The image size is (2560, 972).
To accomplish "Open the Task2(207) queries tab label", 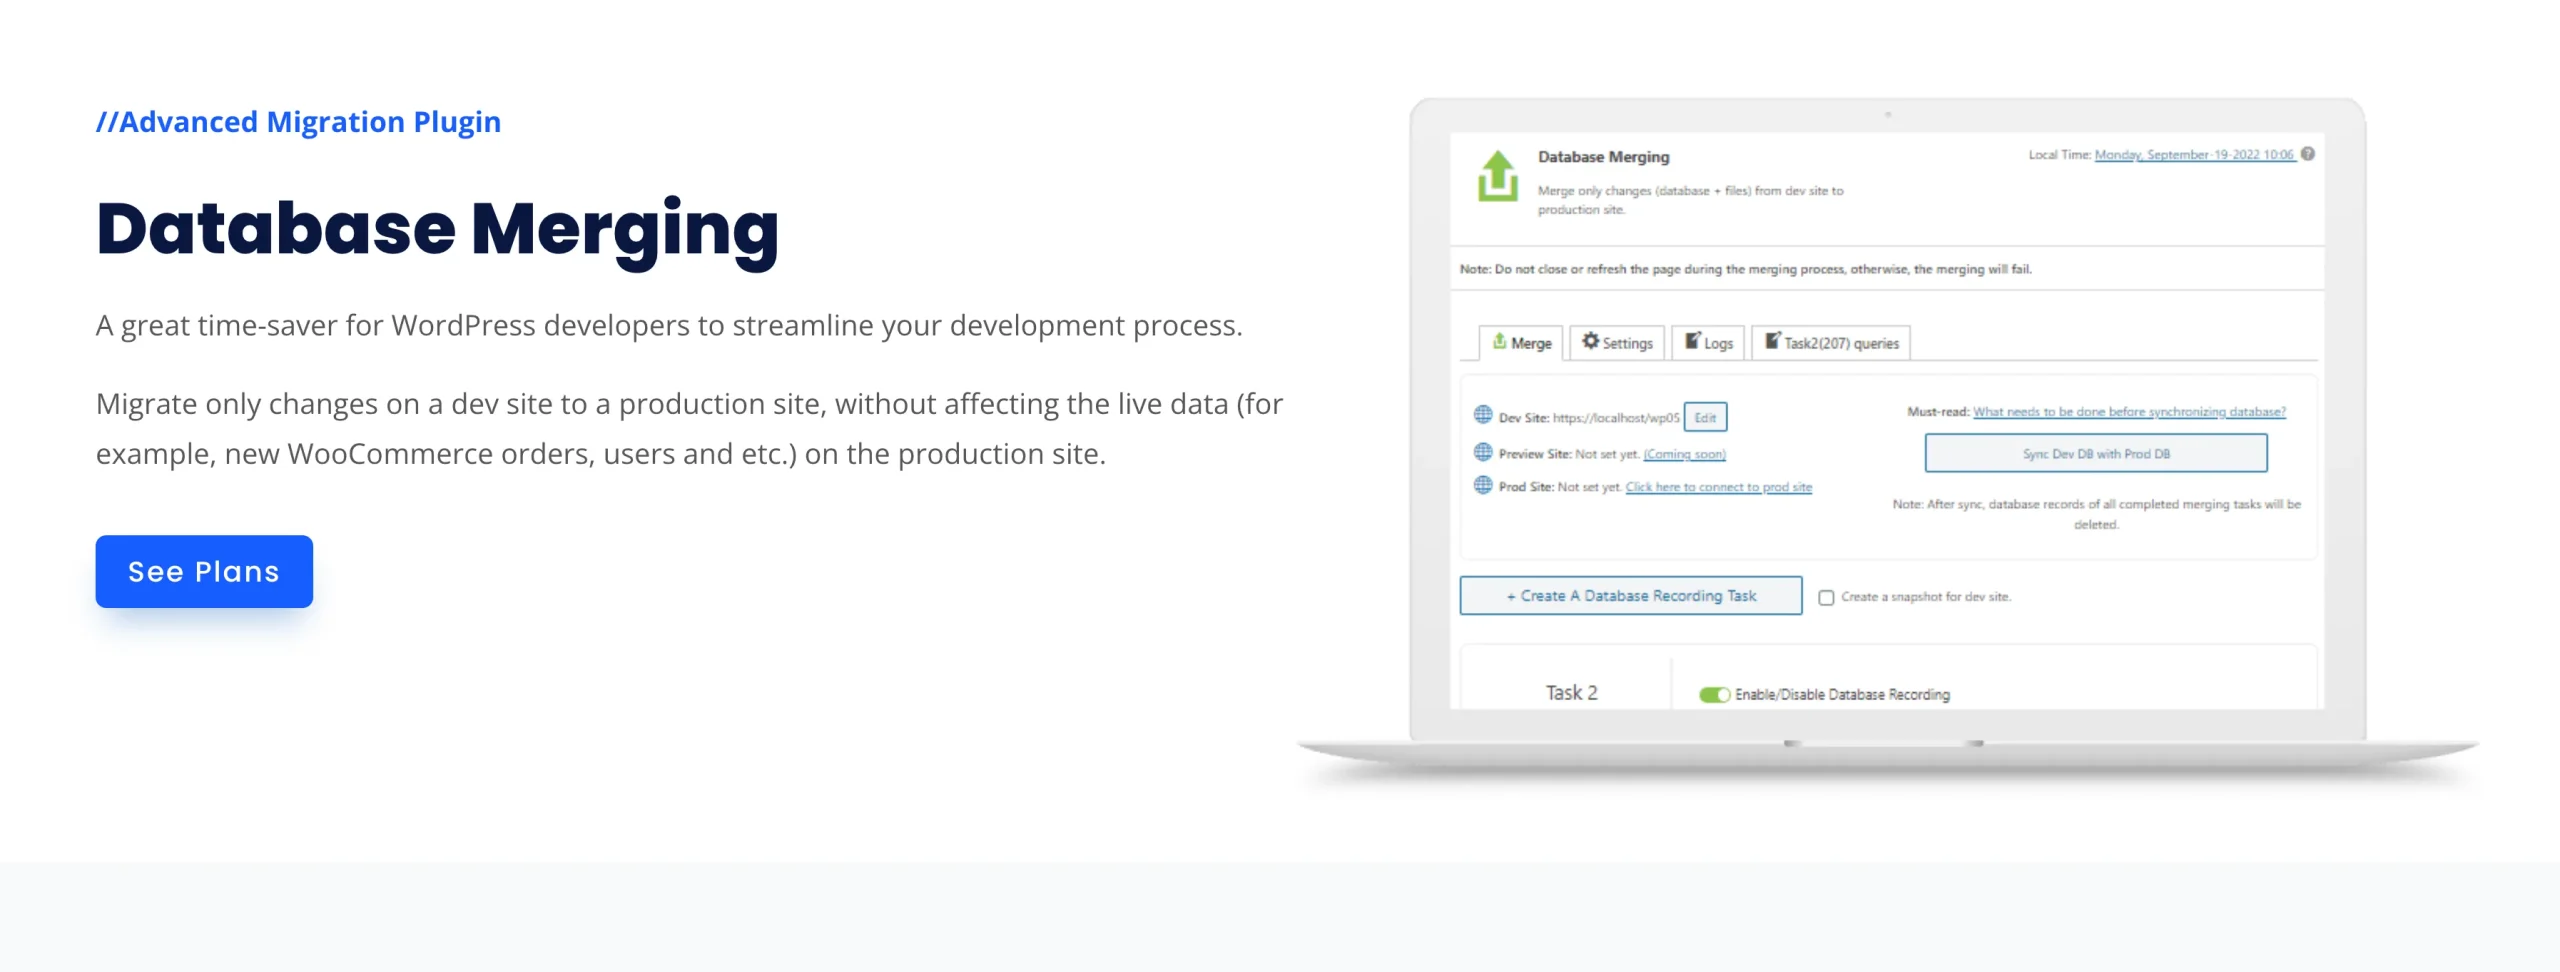I will coord(1841,343).
